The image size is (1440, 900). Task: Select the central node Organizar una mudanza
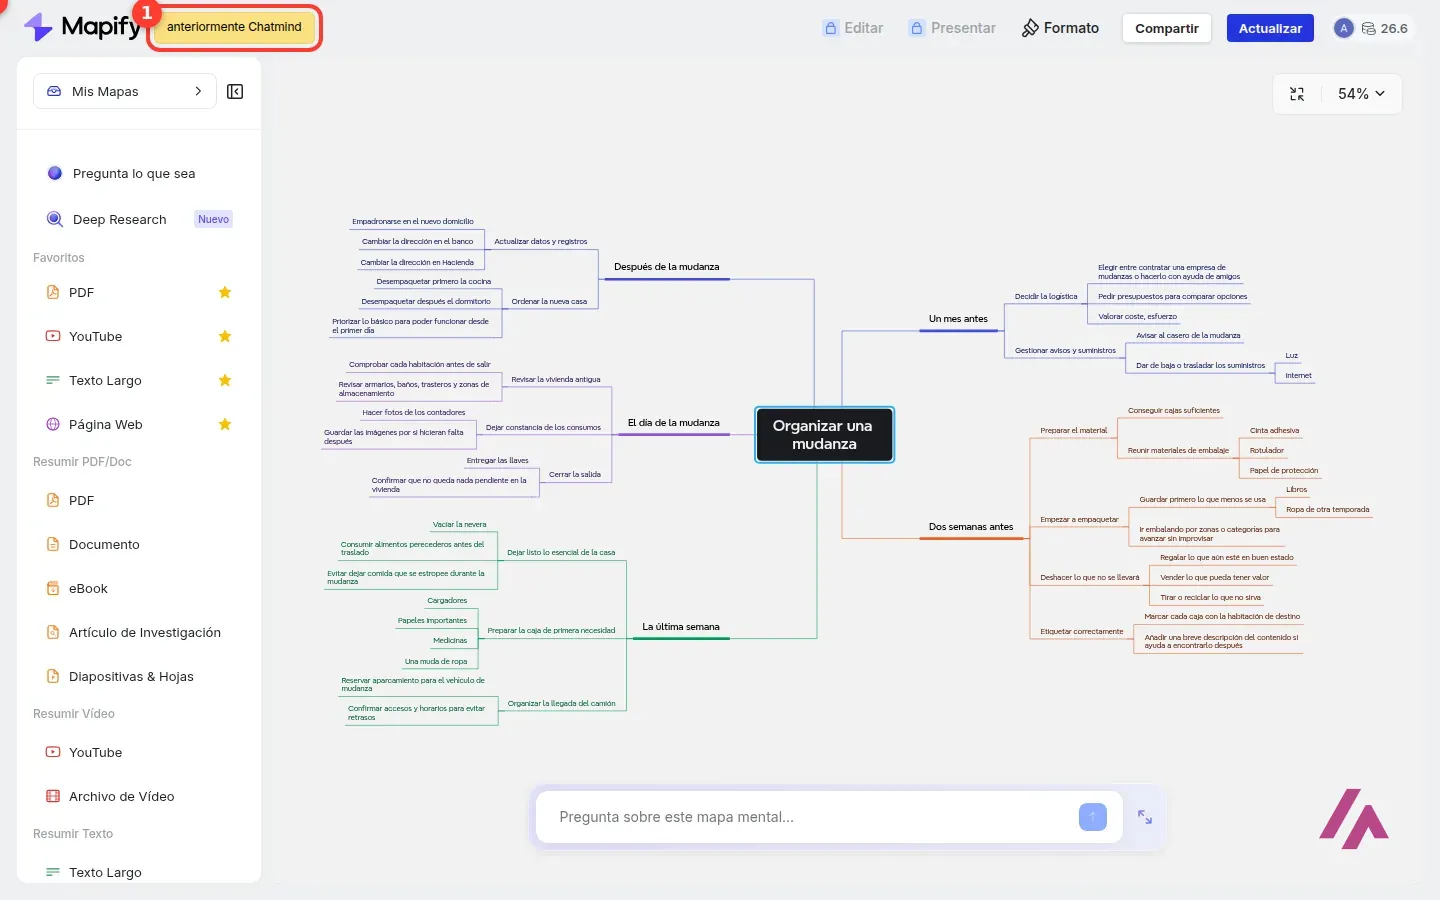[824, 435]
